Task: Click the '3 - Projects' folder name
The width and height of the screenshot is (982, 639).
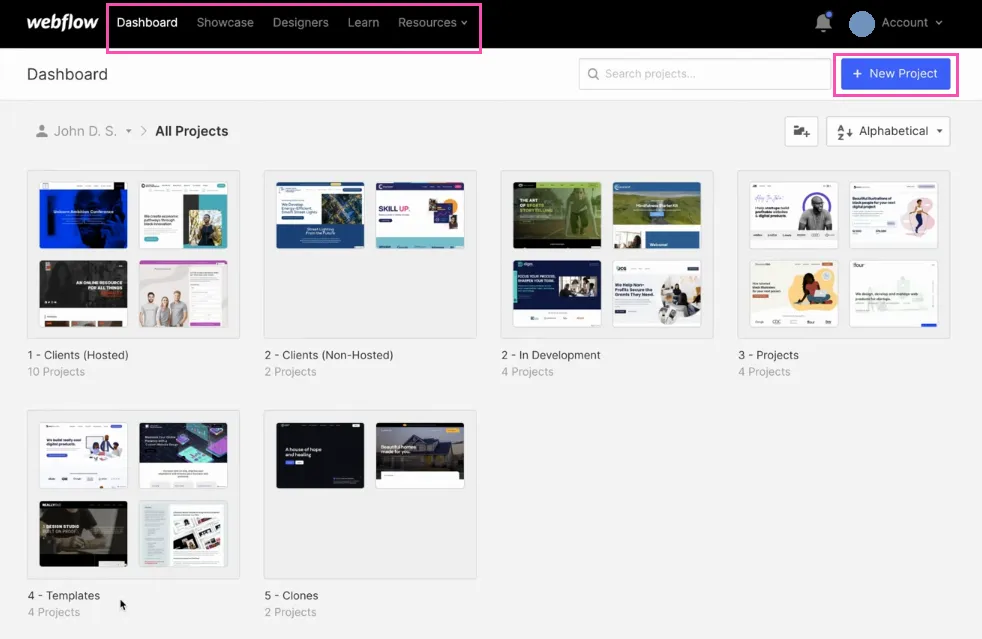Action: (768, 355)
